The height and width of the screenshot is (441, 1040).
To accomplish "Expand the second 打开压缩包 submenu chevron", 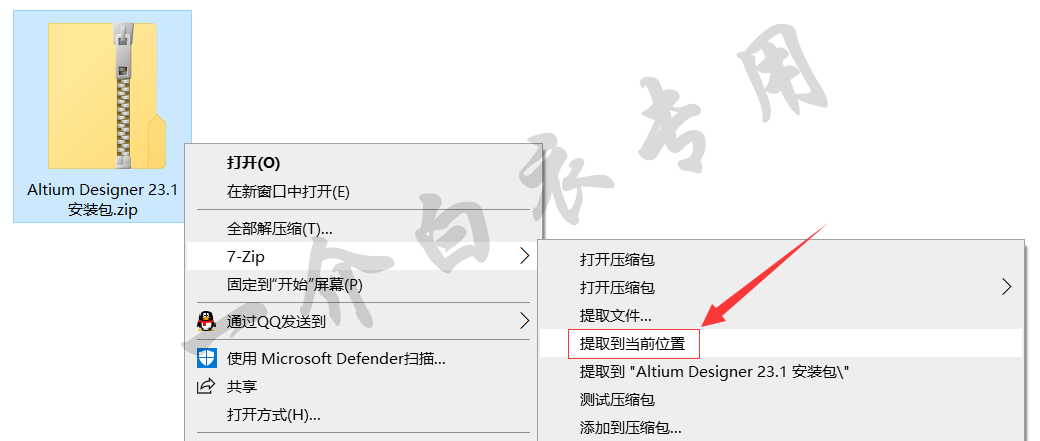I will click(x=1007, y=287).
